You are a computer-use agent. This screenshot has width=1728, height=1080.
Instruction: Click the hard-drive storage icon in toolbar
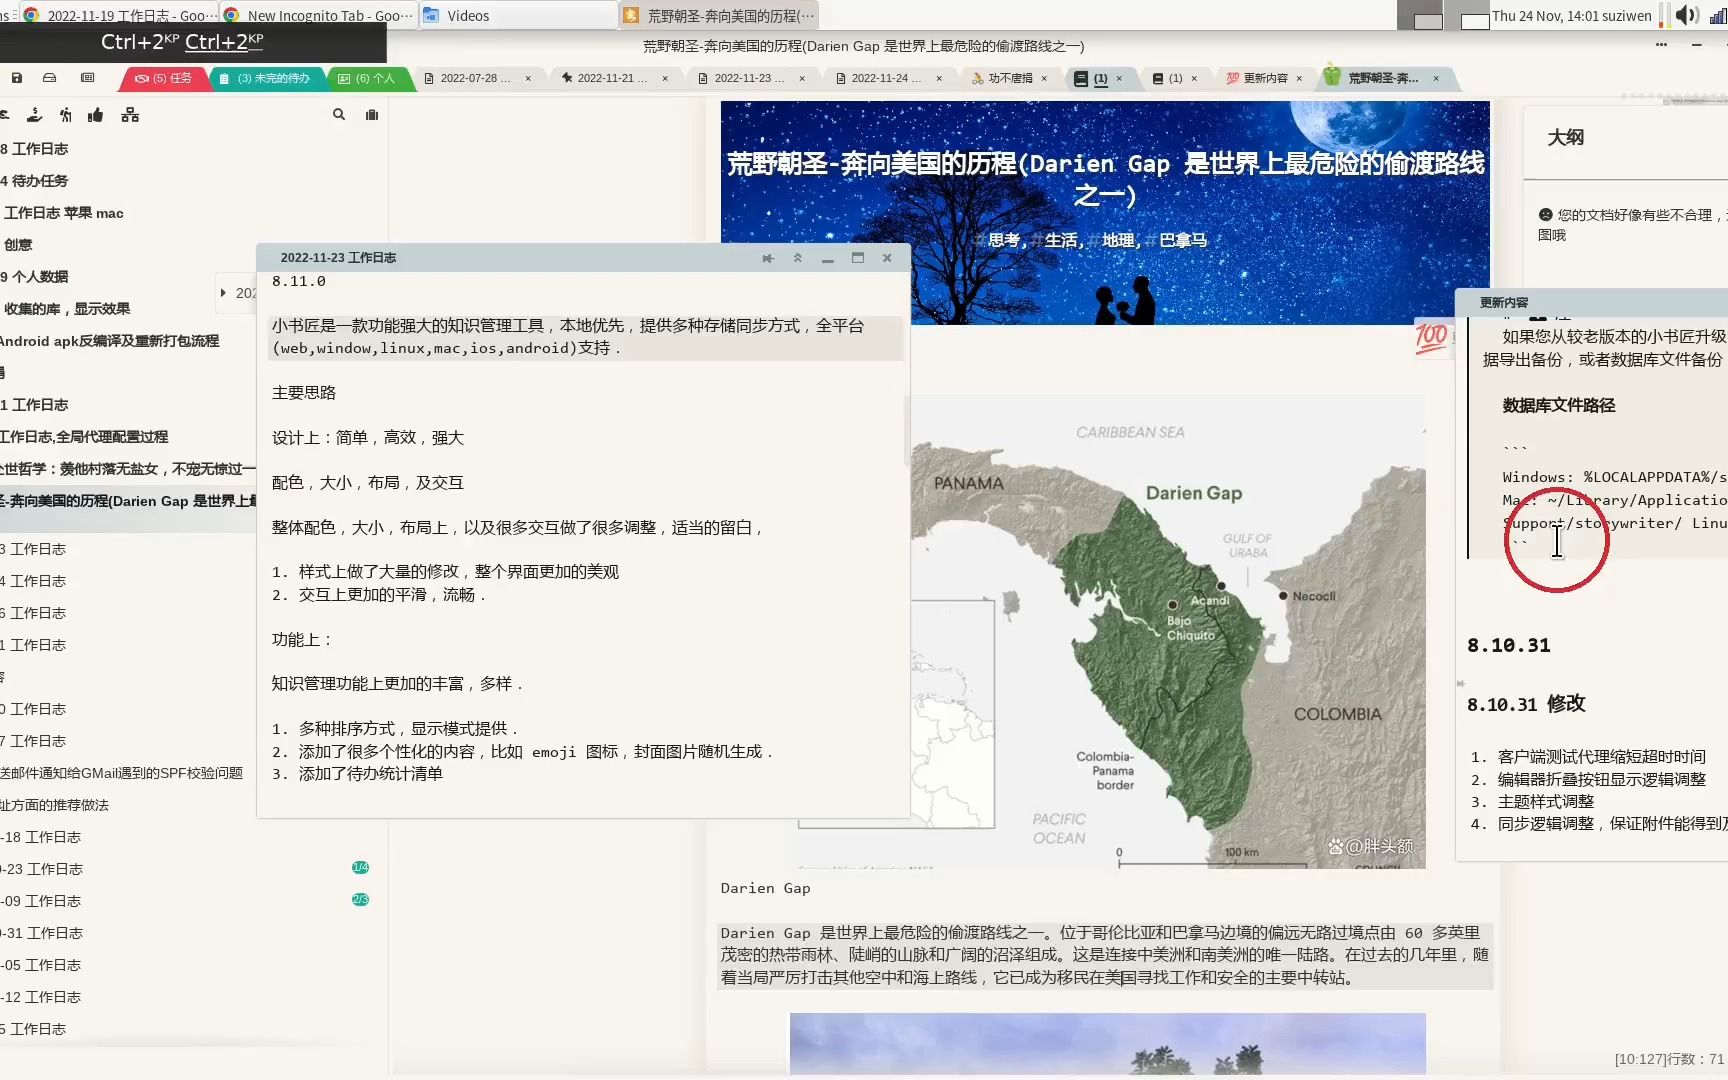tap(49, 78)
